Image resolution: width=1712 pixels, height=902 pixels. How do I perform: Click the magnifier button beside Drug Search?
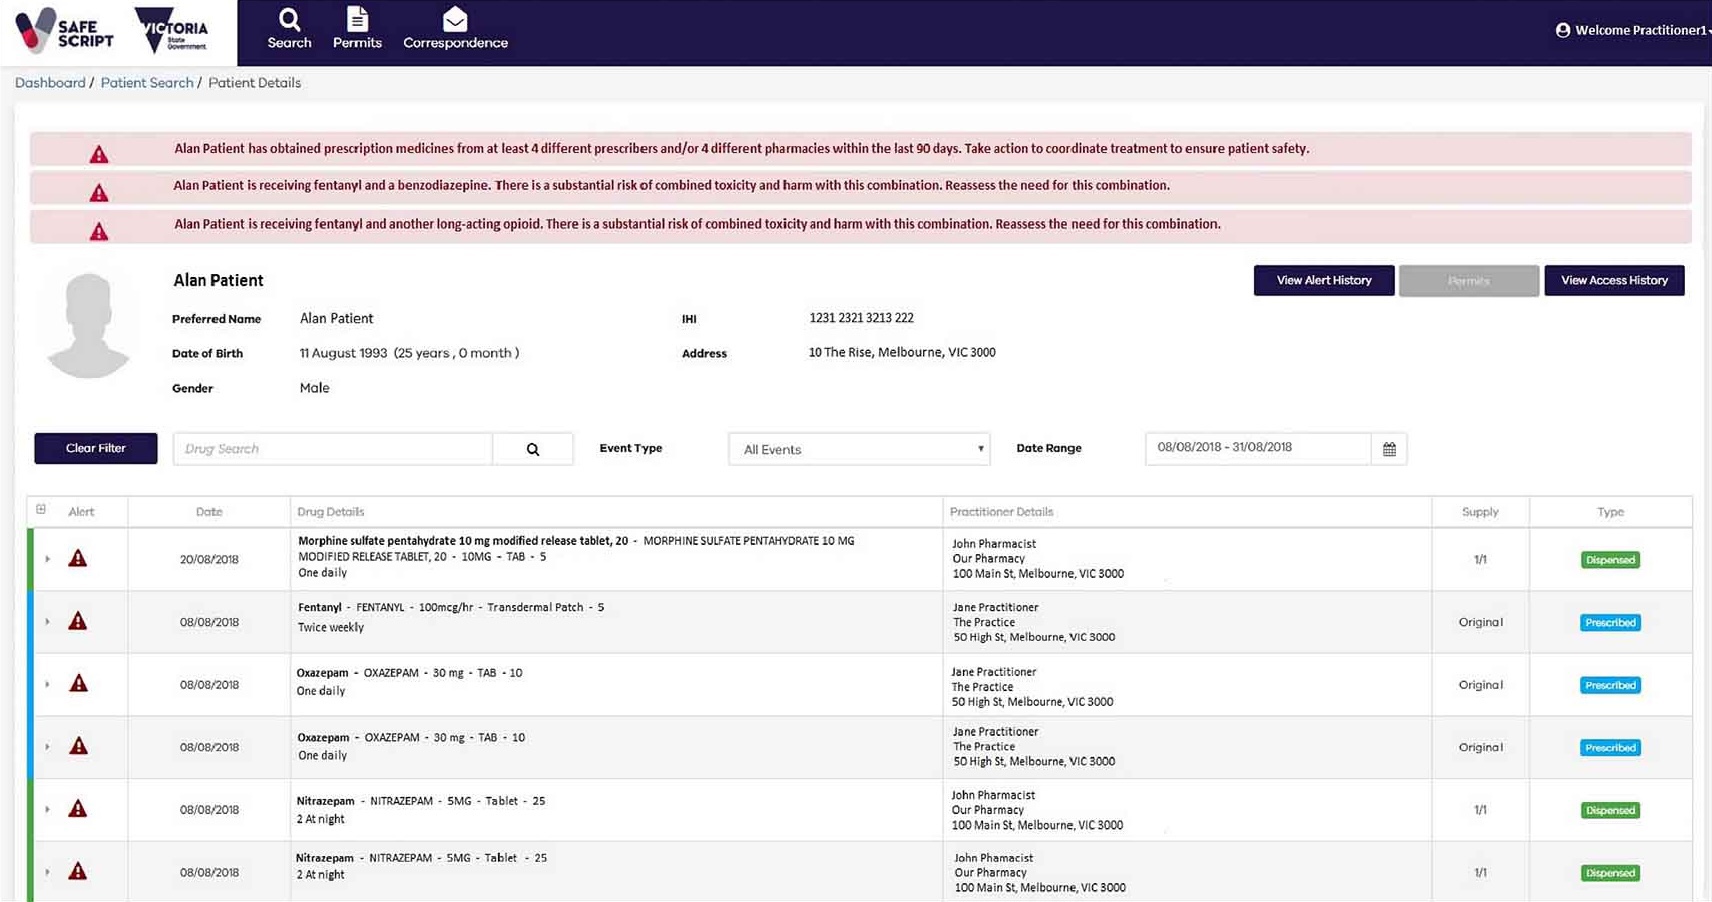click(x=533, y=449)
